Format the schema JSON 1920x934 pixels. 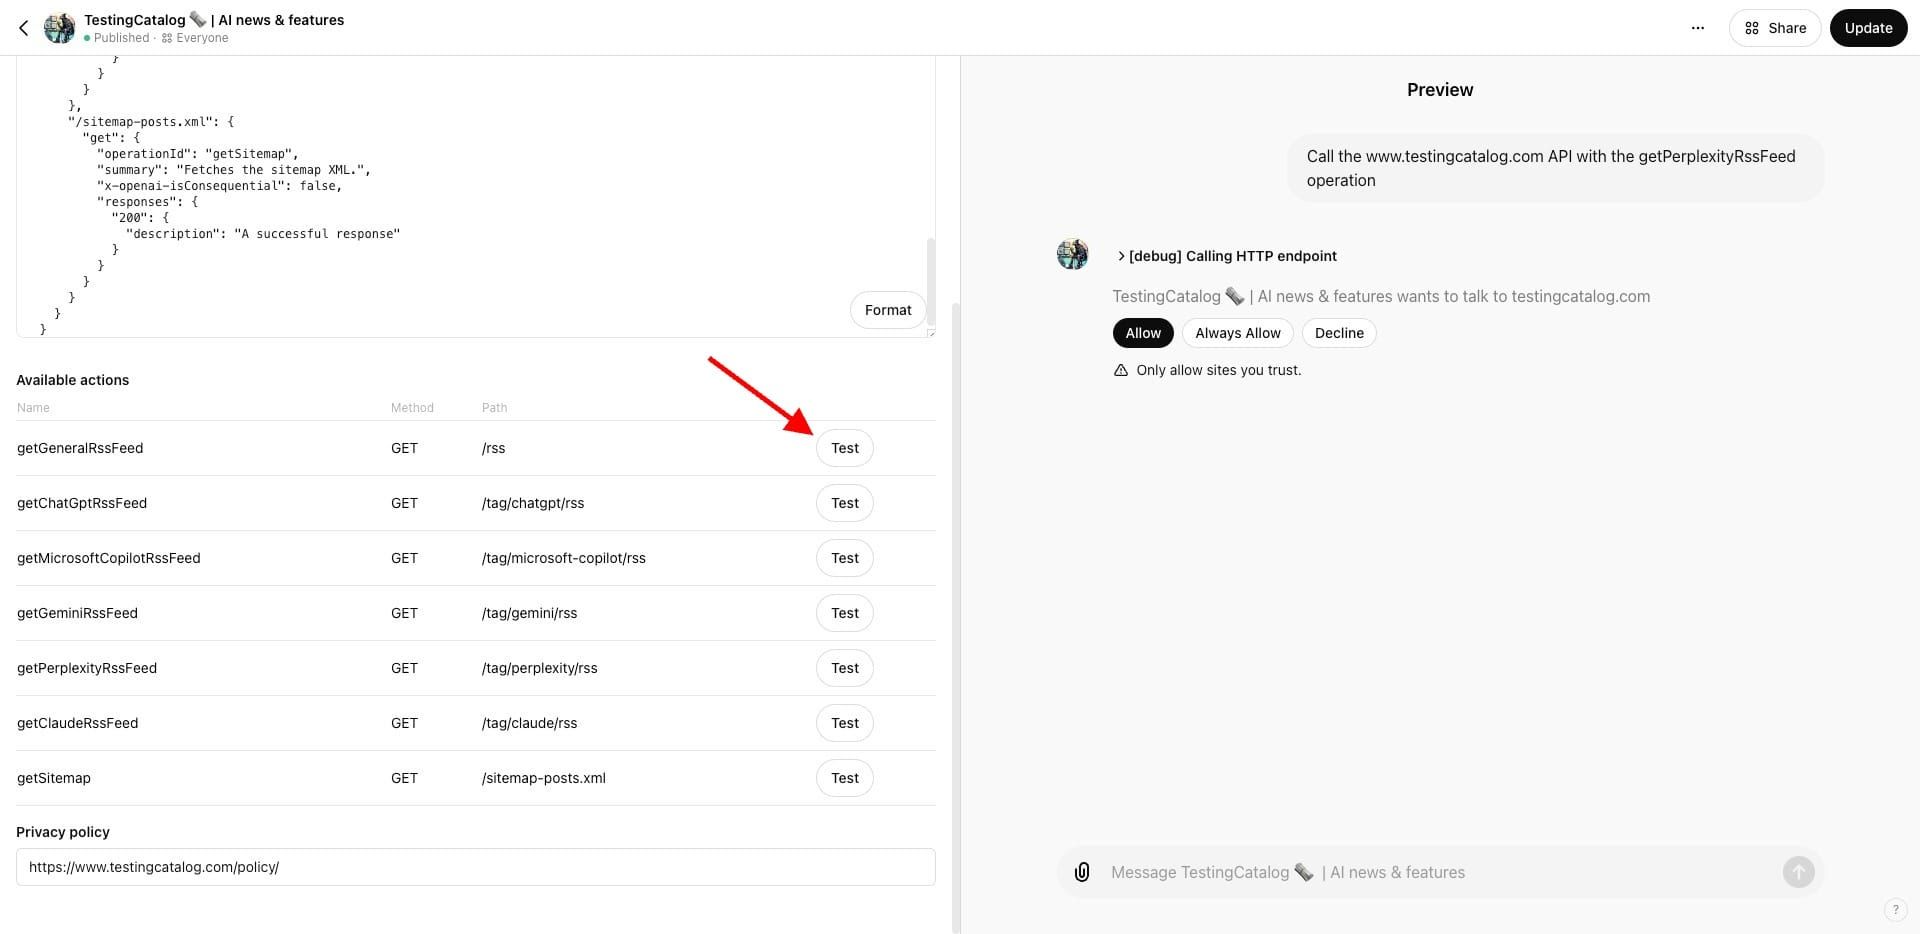[x=887, y=309]
